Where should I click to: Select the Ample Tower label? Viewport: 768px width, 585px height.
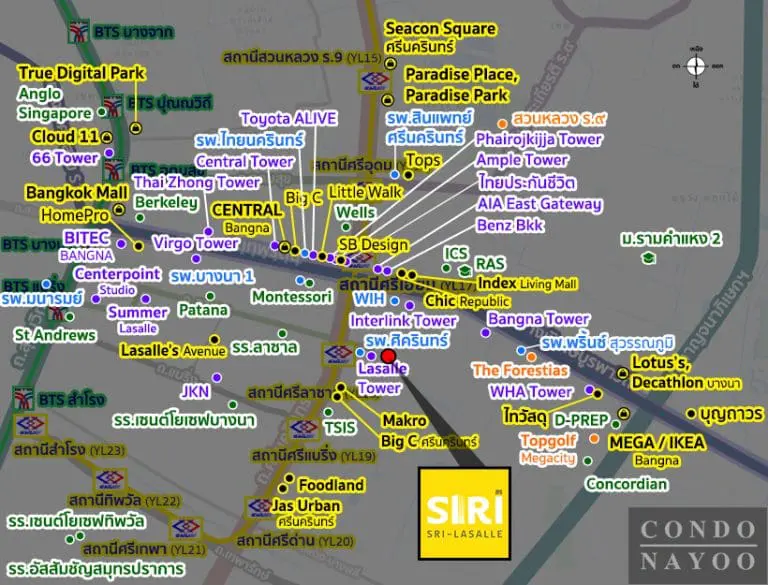[522, 160]
